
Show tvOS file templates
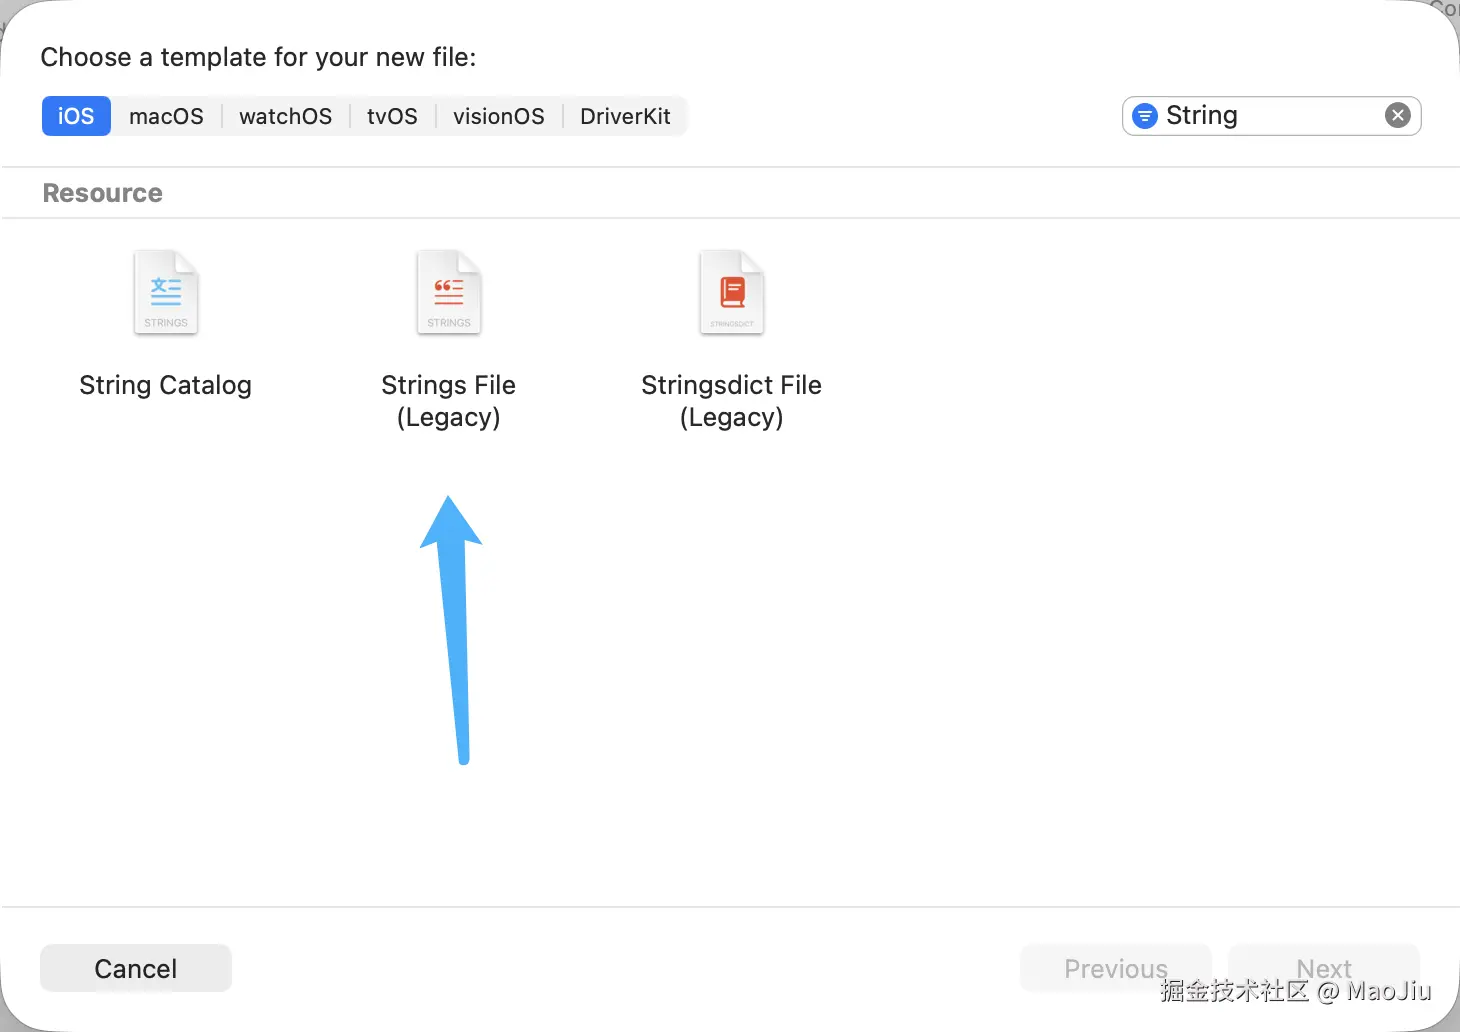pos(392,116)
